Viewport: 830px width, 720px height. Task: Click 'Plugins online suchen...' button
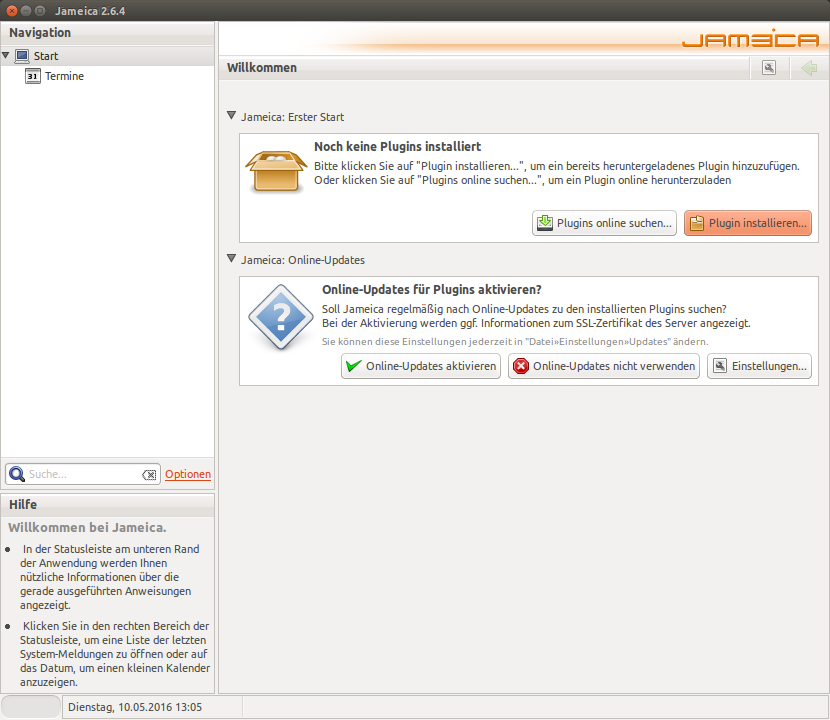pyautogui.click(x=604, y=223)
